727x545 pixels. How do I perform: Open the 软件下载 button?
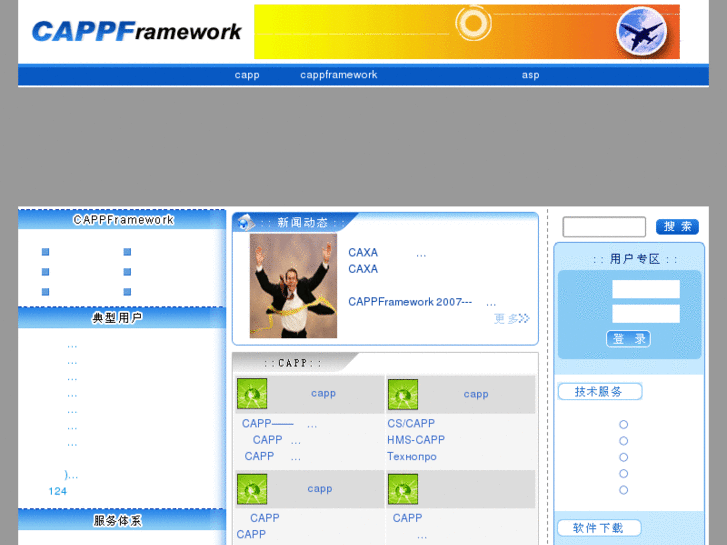[x=599, y=528]
